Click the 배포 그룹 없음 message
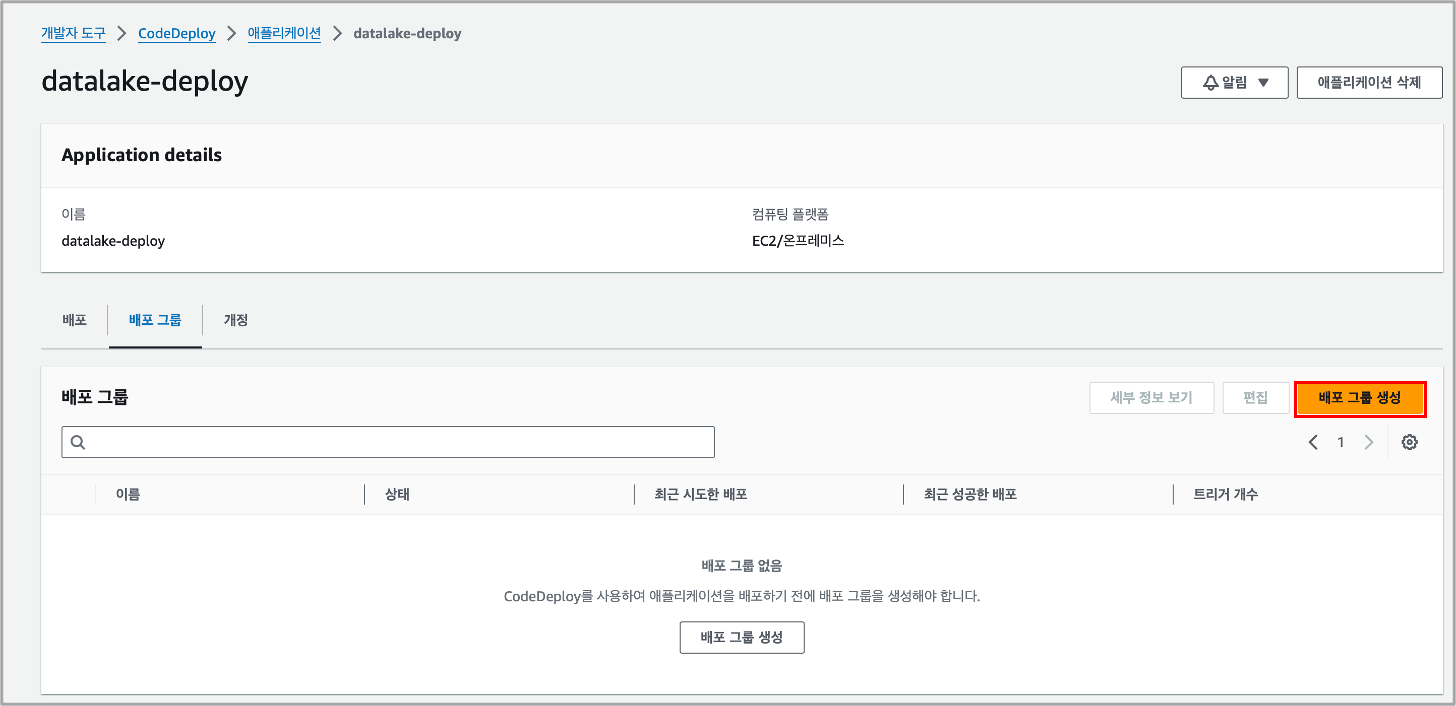The image size is (1456, 706). (742, 566)
